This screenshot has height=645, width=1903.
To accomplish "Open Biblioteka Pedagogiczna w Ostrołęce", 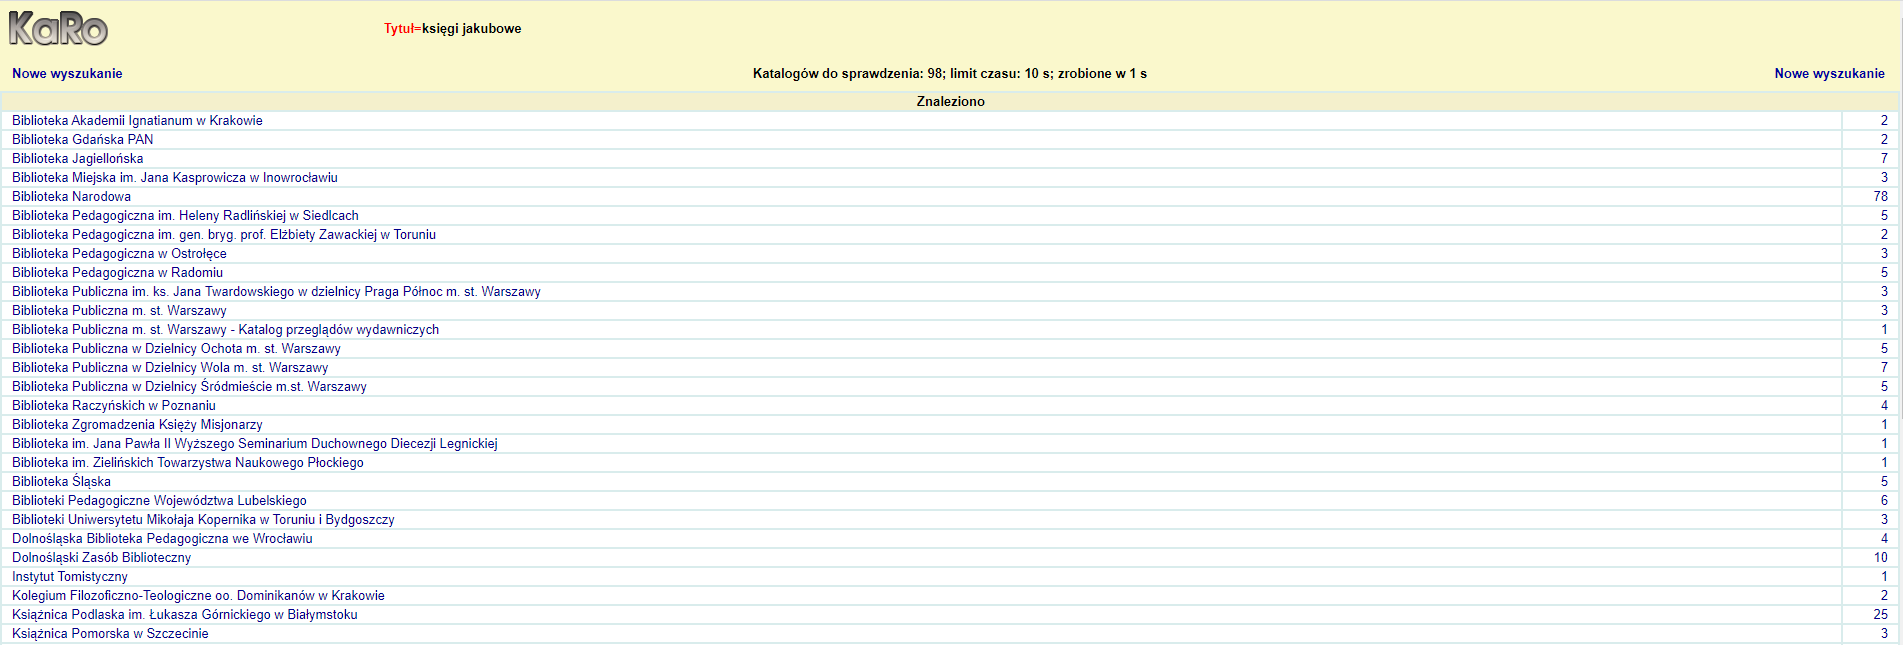I will (x=119, y=253).
